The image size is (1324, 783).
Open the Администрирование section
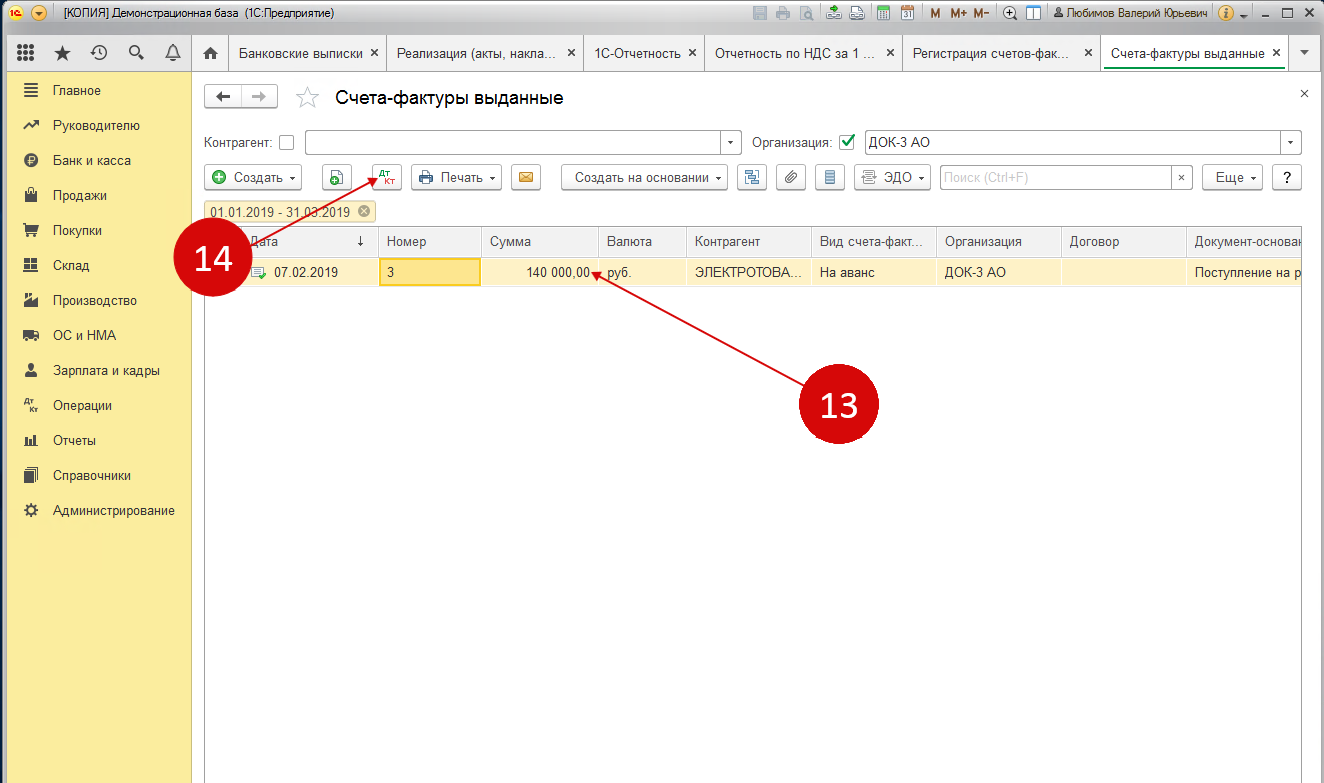[114, 510]
